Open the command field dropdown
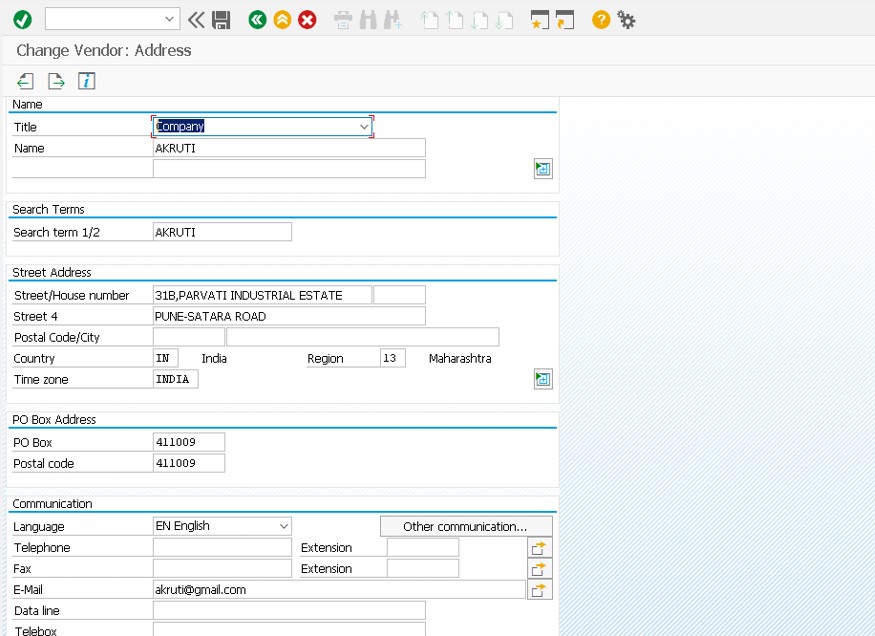 (x=169, y=19)
